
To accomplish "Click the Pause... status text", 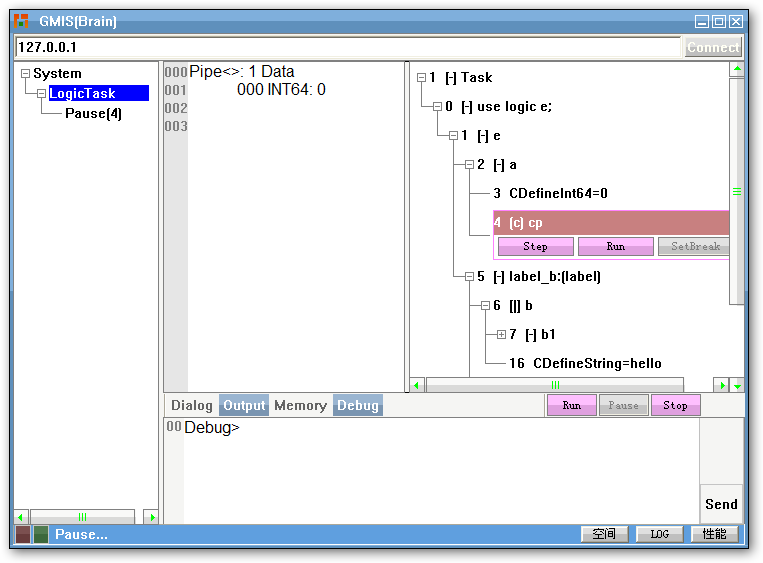I will [81, 534].
